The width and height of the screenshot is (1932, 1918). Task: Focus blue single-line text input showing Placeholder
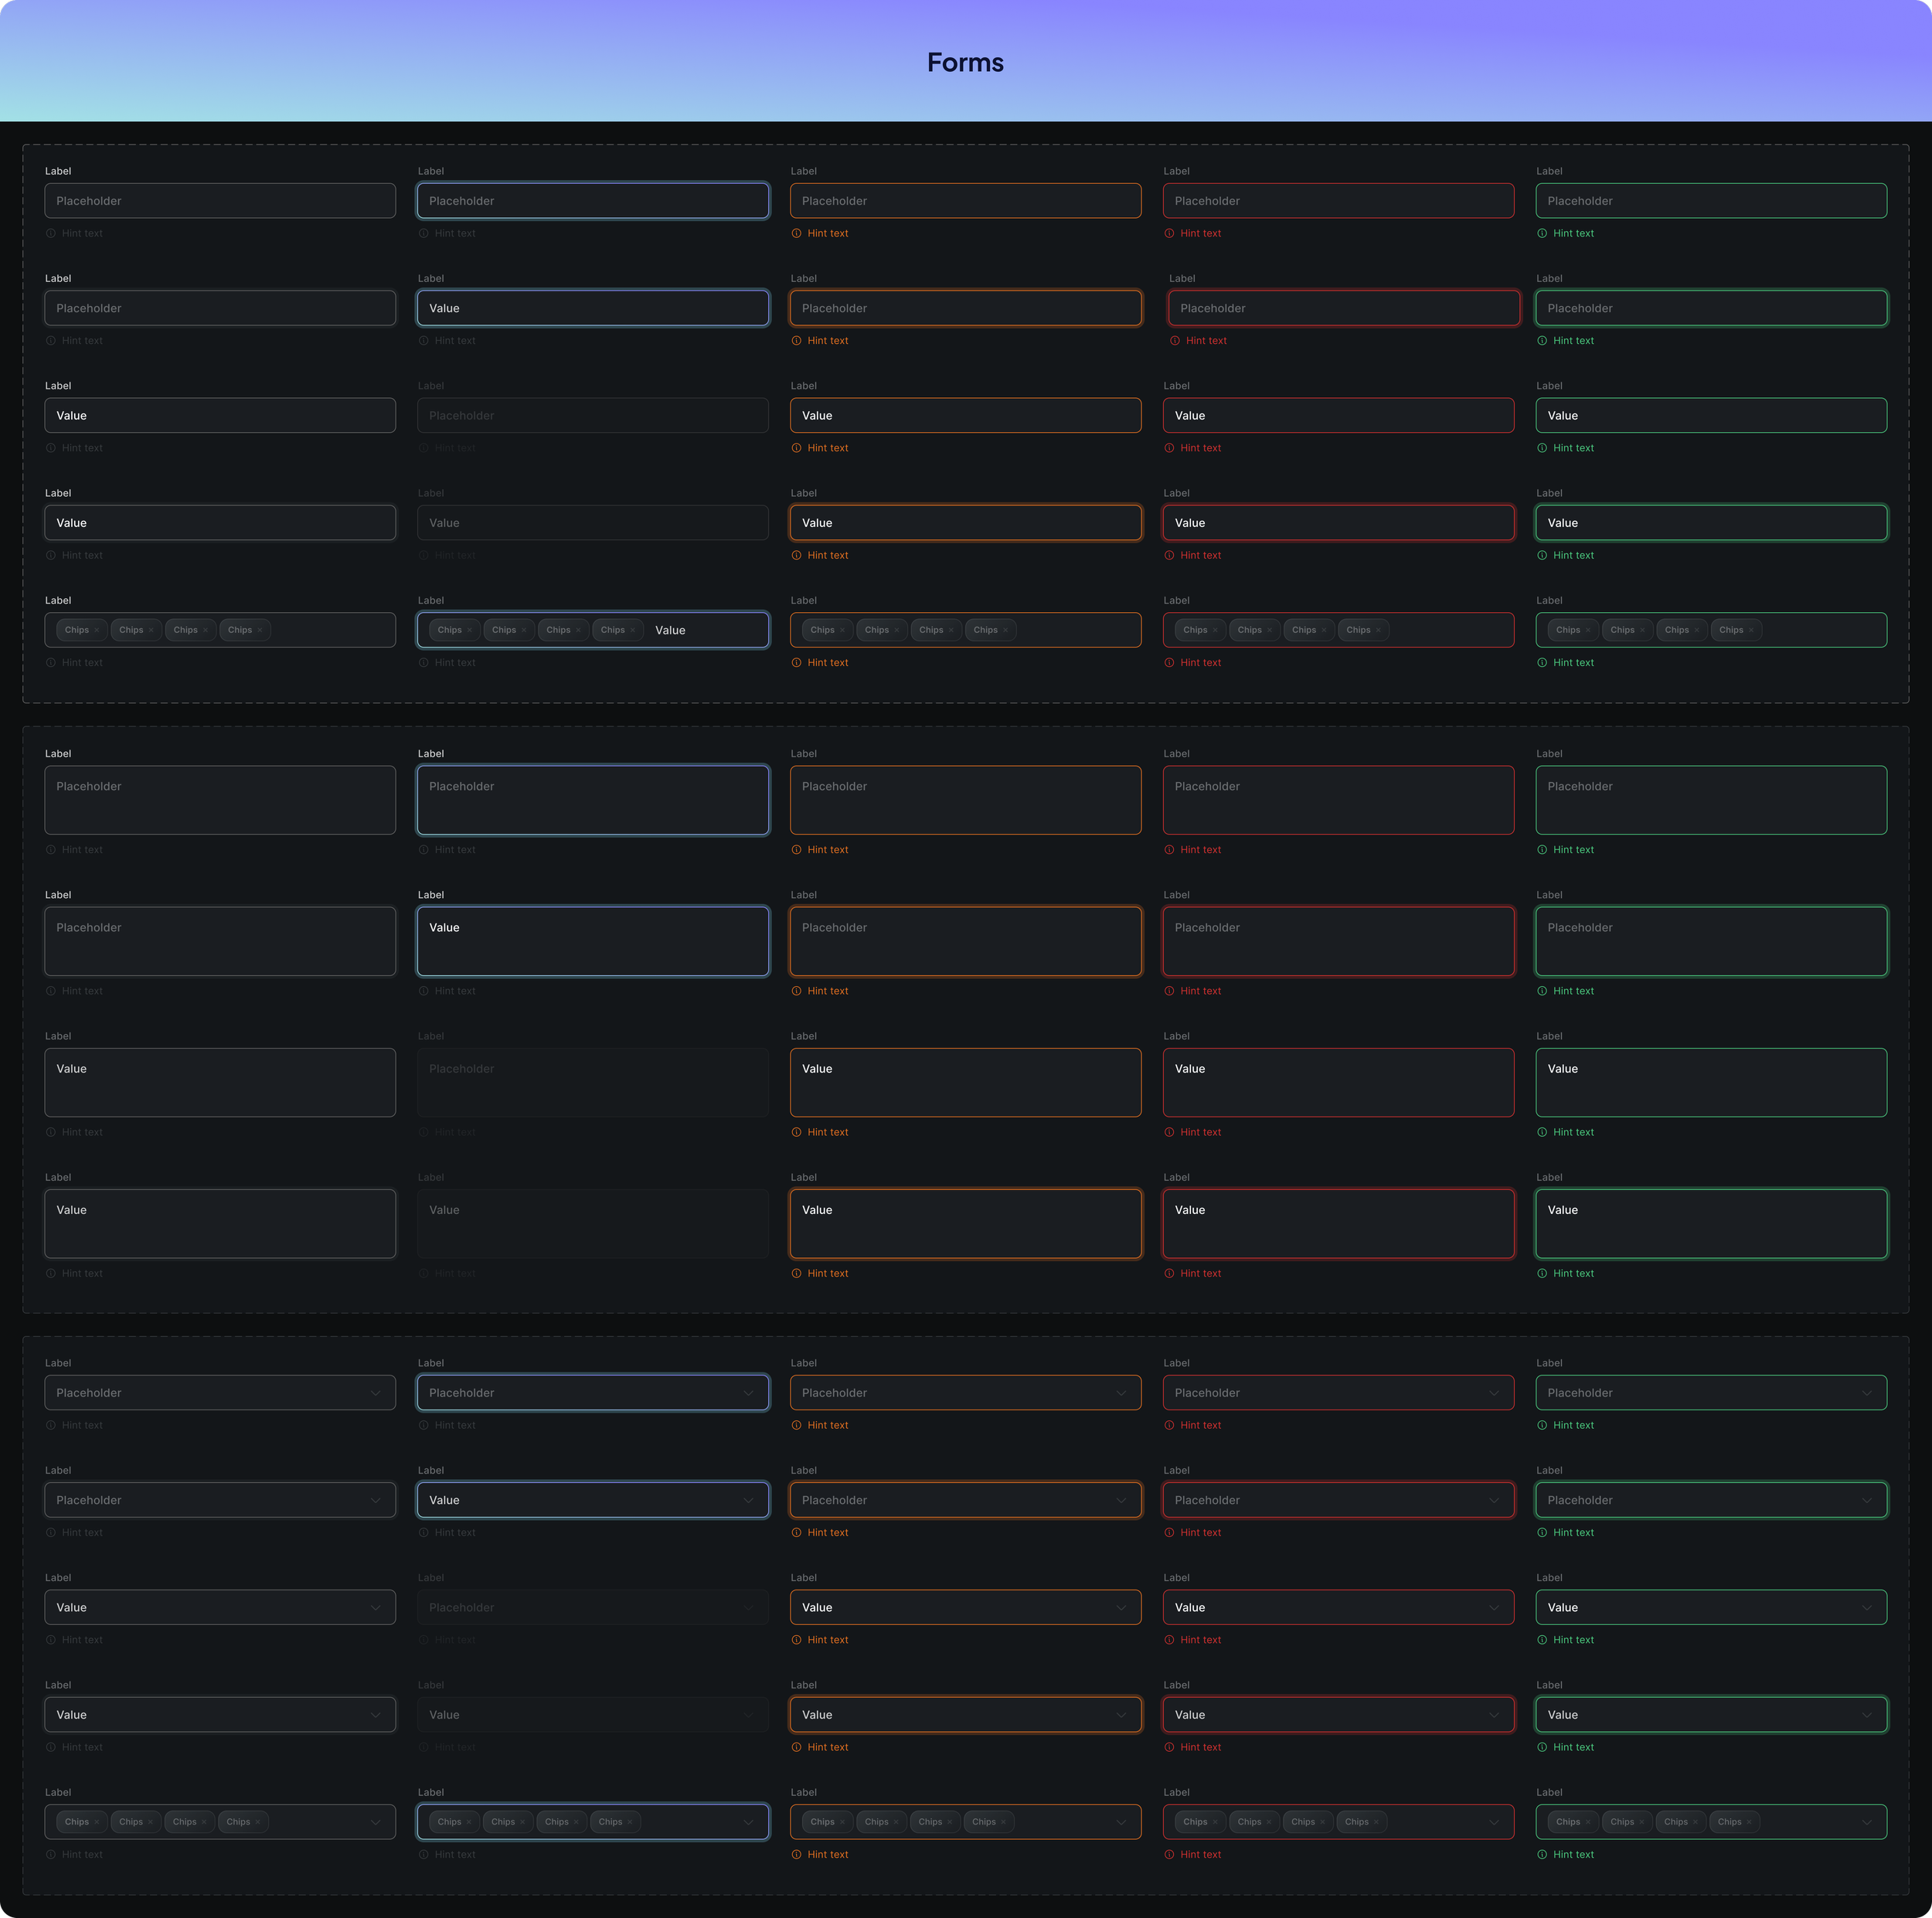click(x=593, y=201)
